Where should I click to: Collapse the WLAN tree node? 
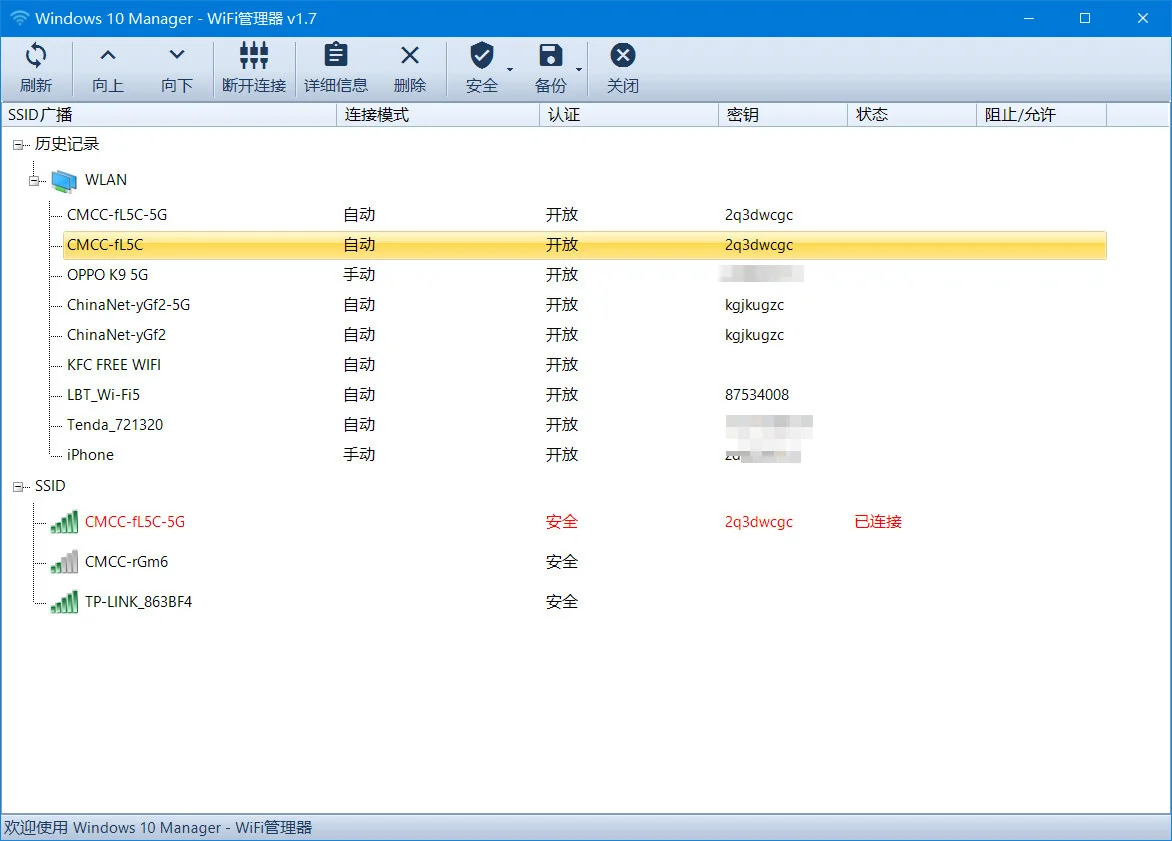pos(34,180)
